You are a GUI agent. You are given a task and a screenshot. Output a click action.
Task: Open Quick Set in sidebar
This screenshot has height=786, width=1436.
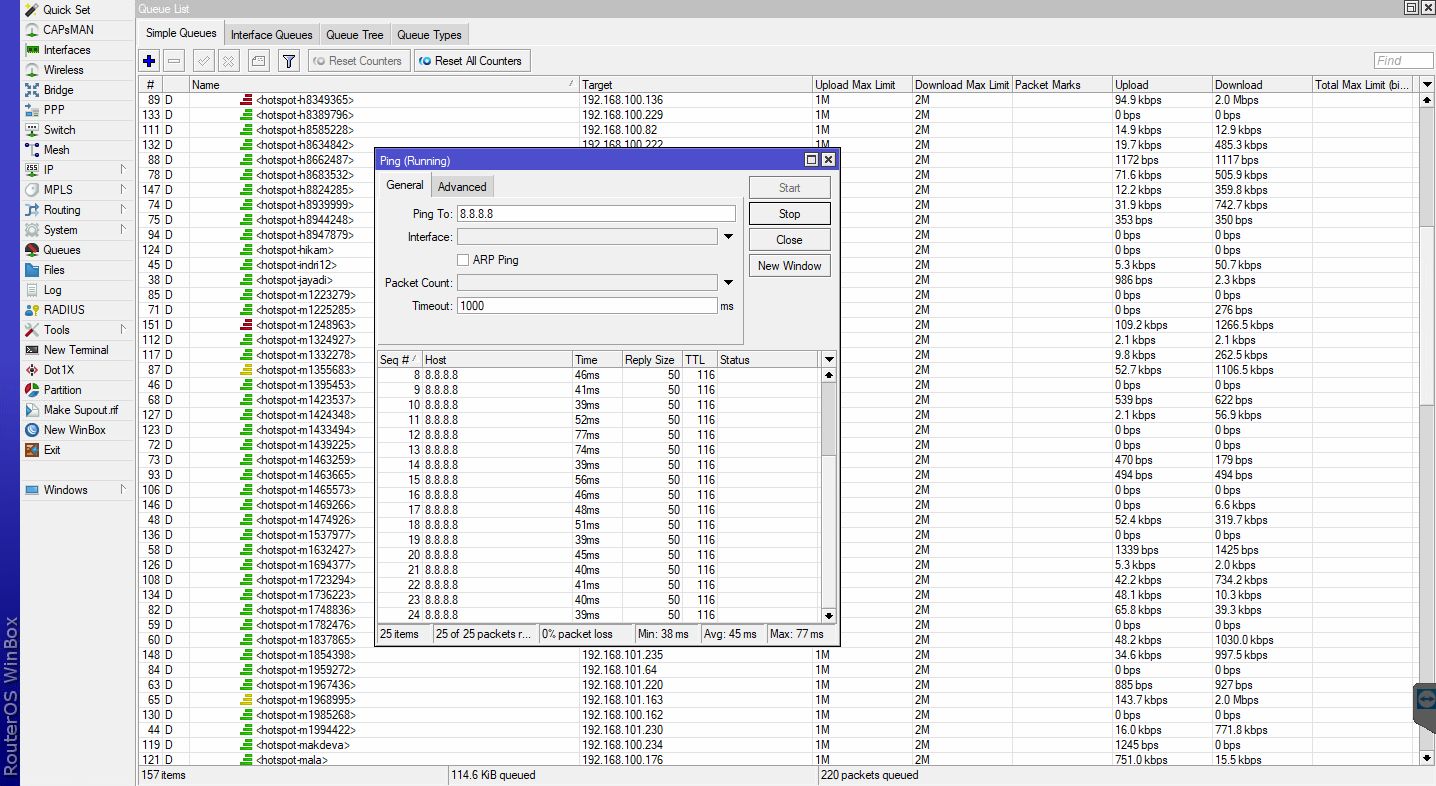[x=66, y=10]
